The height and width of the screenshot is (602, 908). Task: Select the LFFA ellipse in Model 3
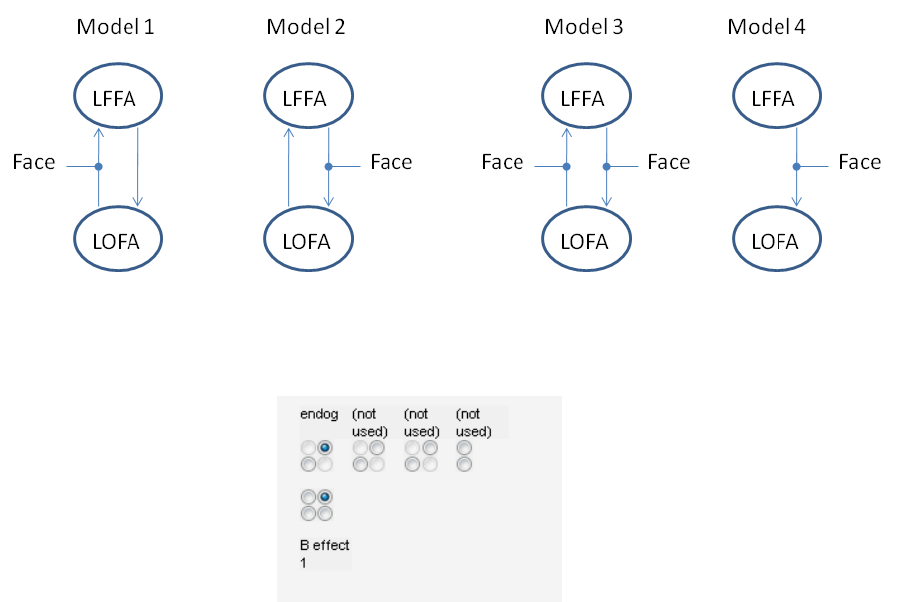click(x=586, y=98)
